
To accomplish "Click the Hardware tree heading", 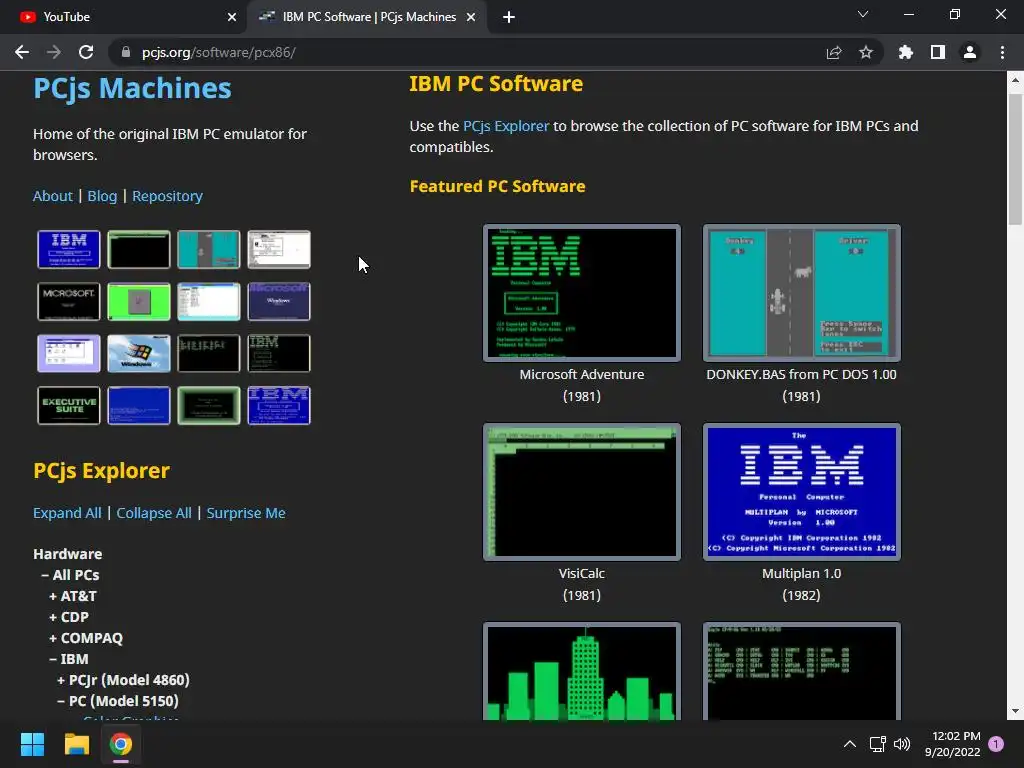I will [x=67, y=554].
